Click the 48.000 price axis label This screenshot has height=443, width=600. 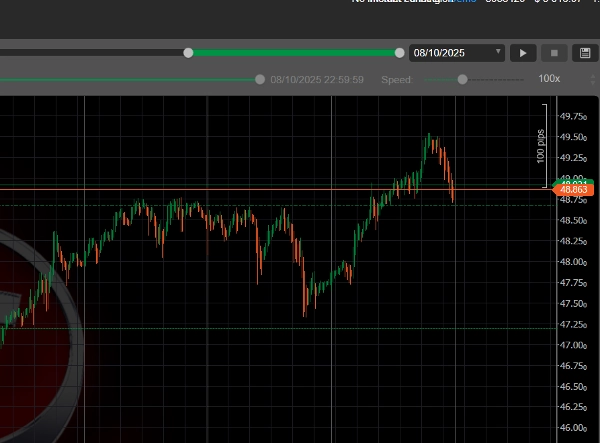coord(573,262)
